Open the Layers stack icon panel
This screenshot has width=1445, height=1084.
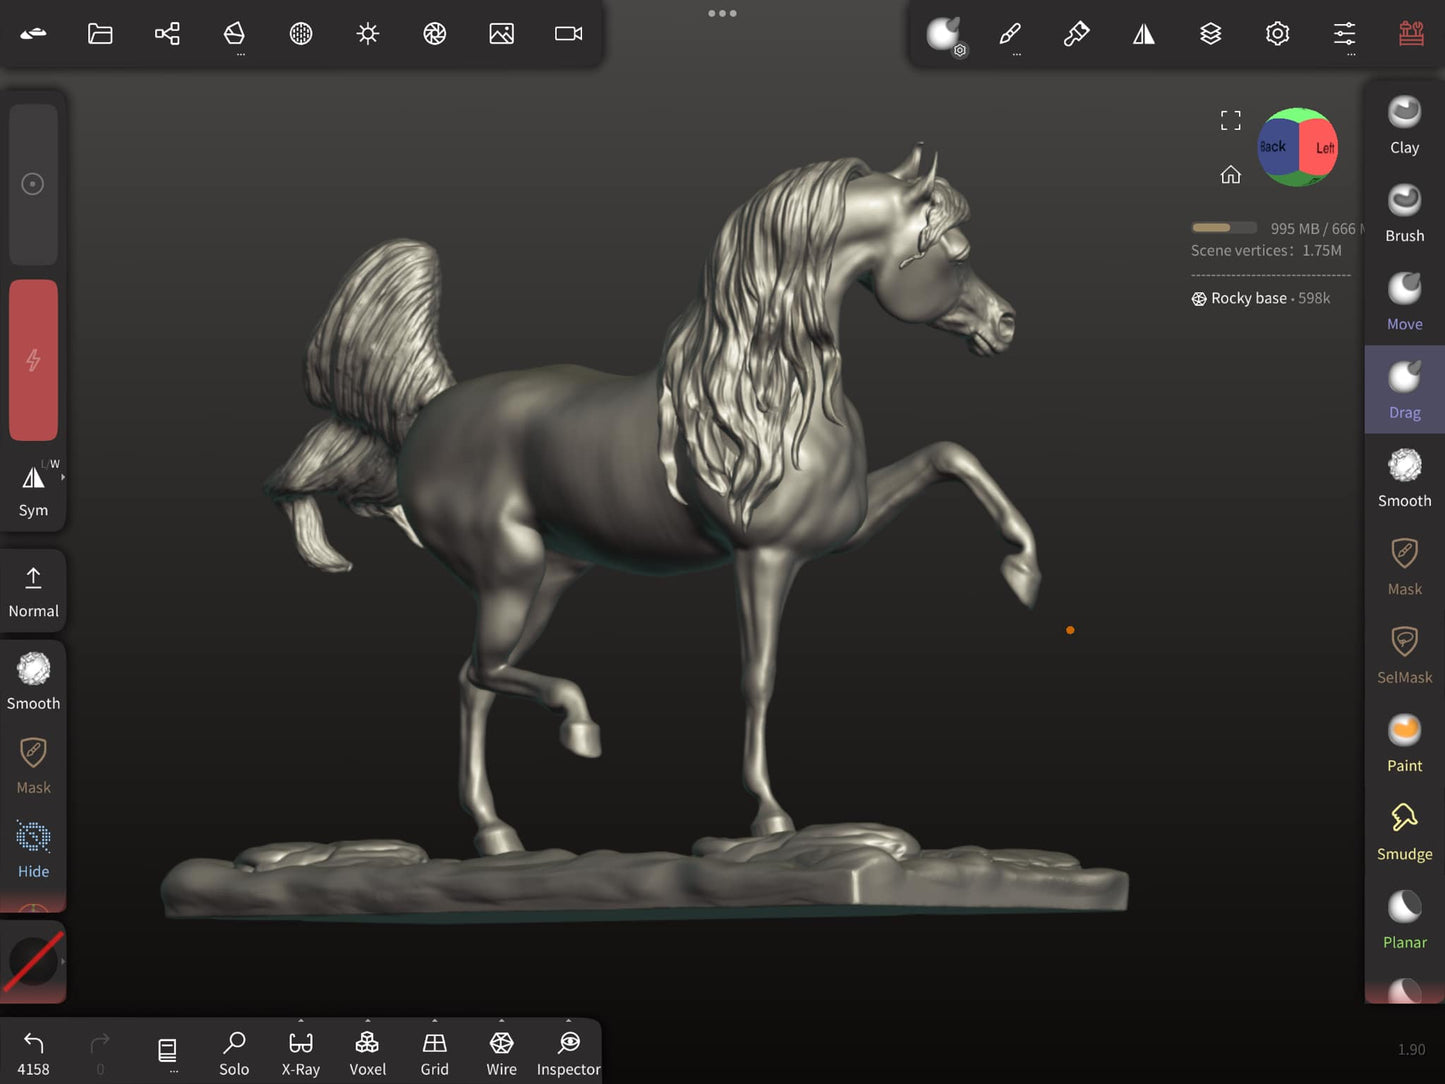pos(1210,34)
